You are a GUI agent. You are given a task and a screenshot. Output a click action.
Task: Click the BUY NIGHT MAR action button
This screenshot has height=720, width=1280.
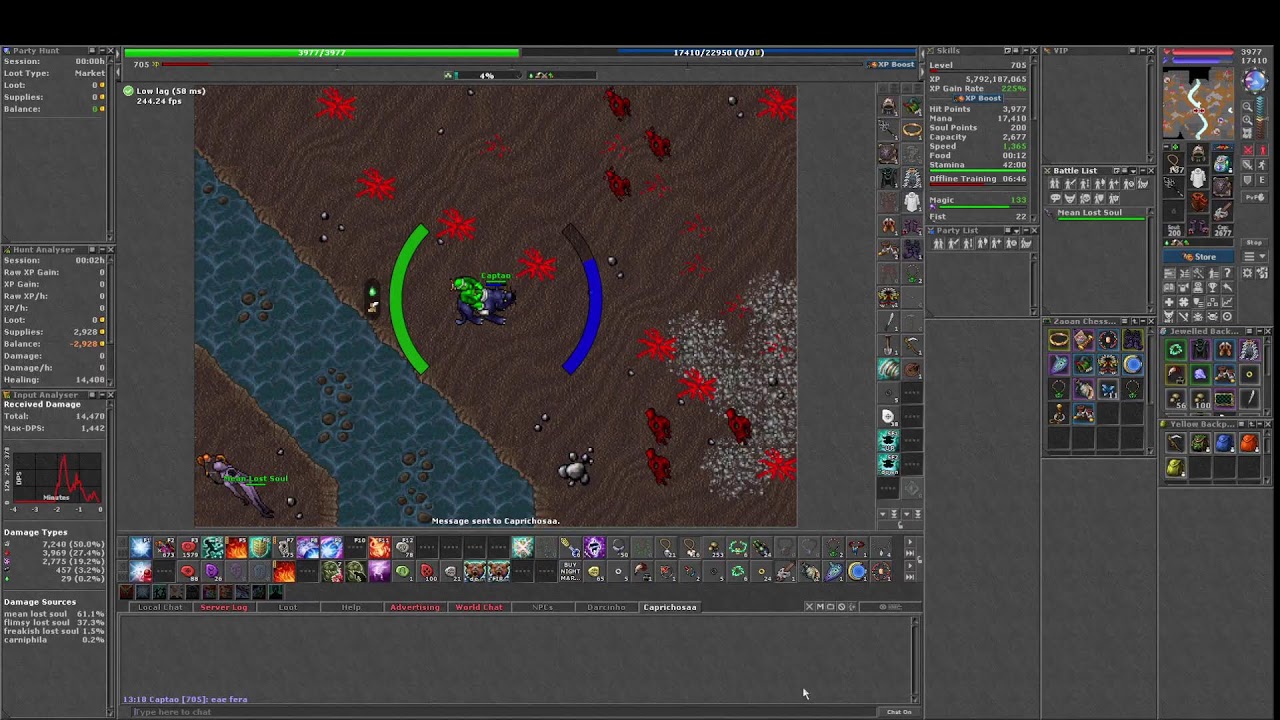pyautogui.click(x=570, y=571)
